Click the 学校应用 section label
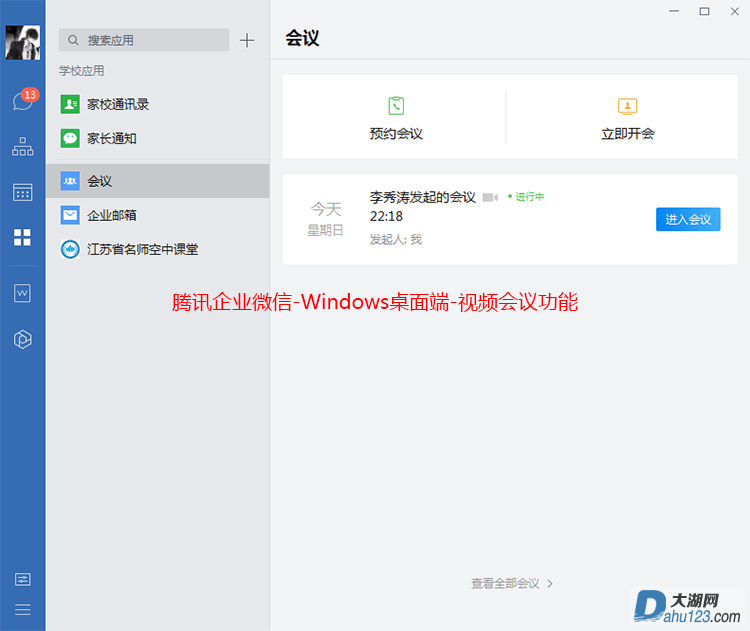The height and width of the screenshot is (631, 750). (x=81, y=71)
